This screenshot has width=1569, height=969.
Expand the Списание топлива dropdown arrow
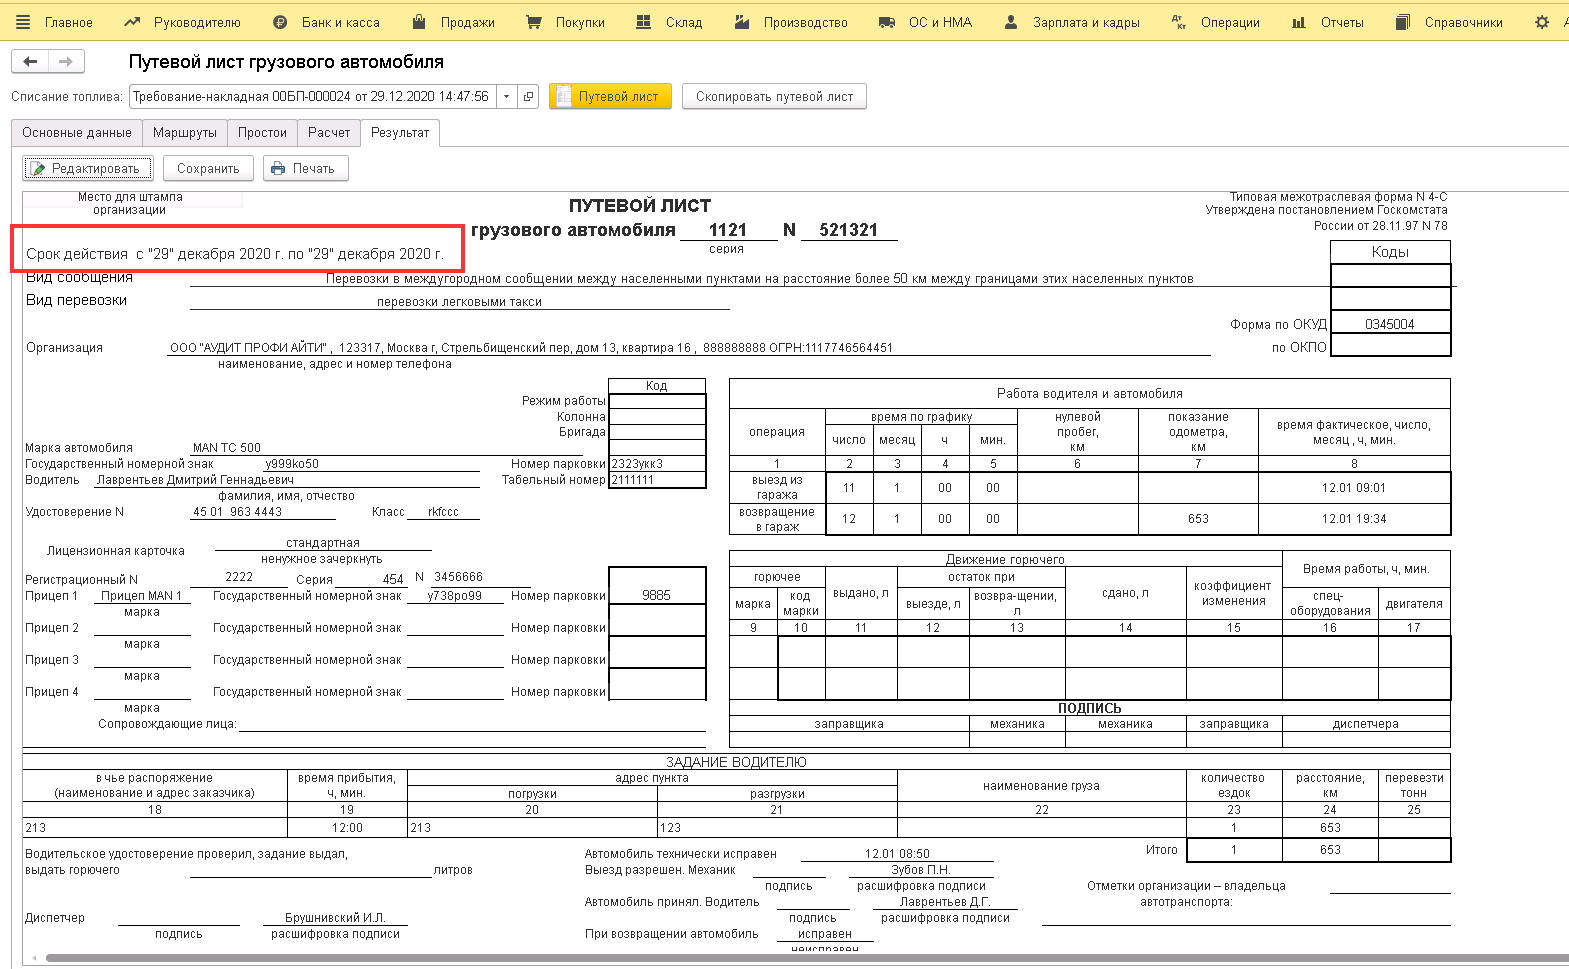507,97
